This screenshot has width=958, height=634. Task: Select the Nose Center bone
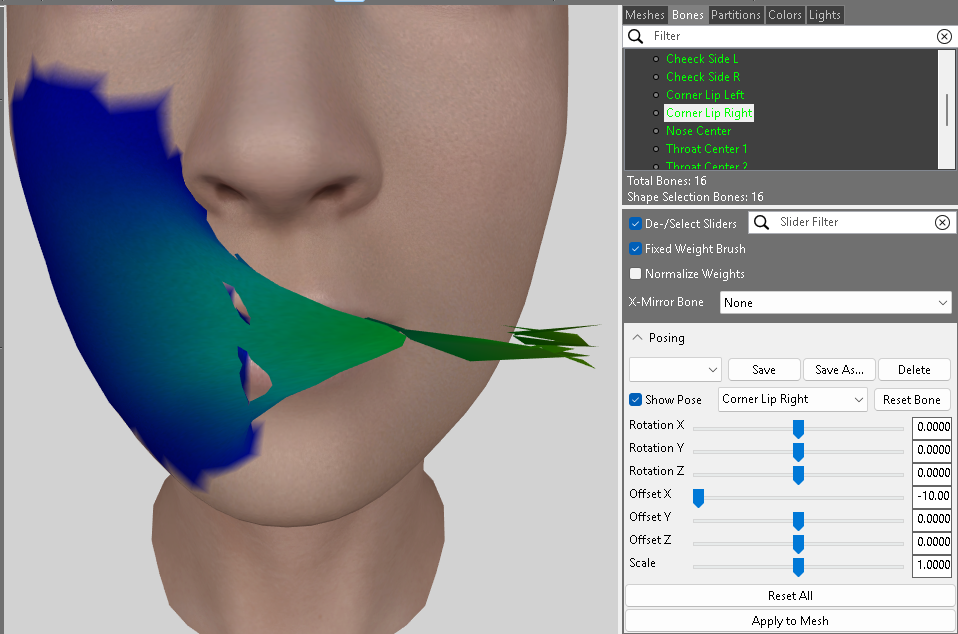click(698, 131)
